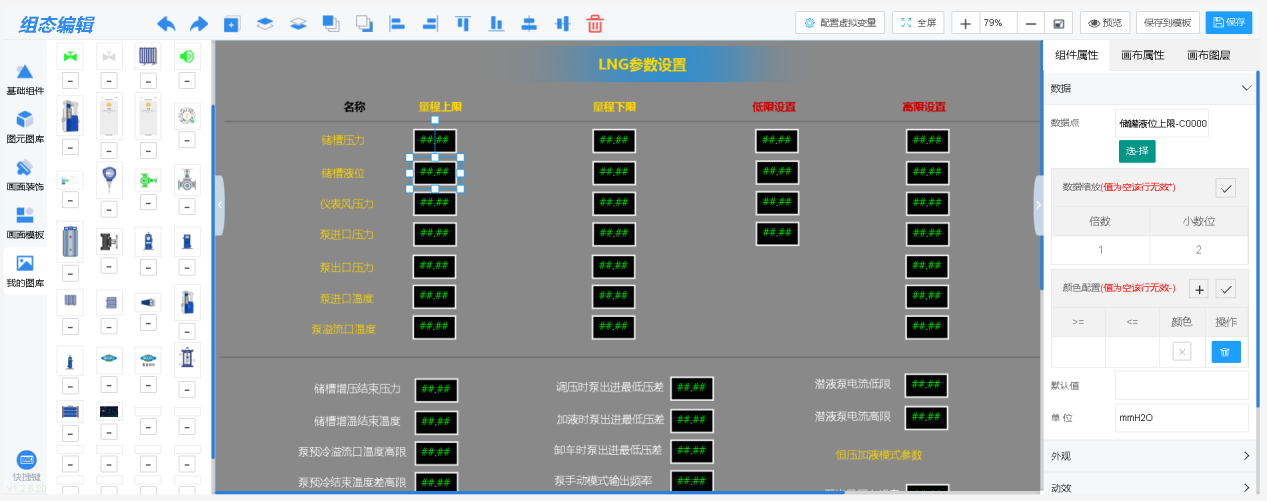Screen dimensions: 1267x501
Task: Undo the last edit with the back arrow
Action: pos(166,23)
